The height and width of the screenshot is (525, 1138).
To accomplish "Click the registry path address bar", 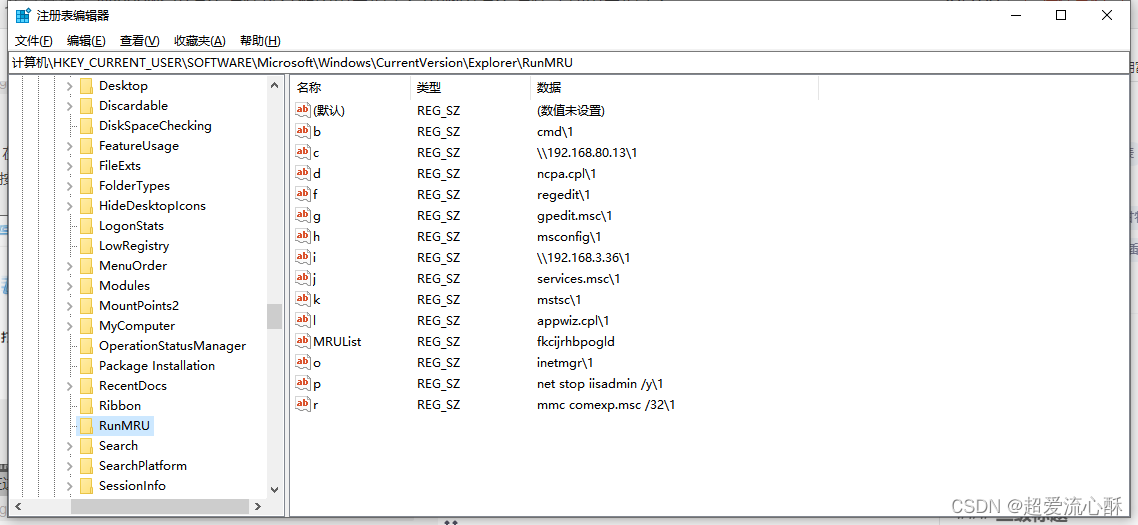I will pos(569,63).
